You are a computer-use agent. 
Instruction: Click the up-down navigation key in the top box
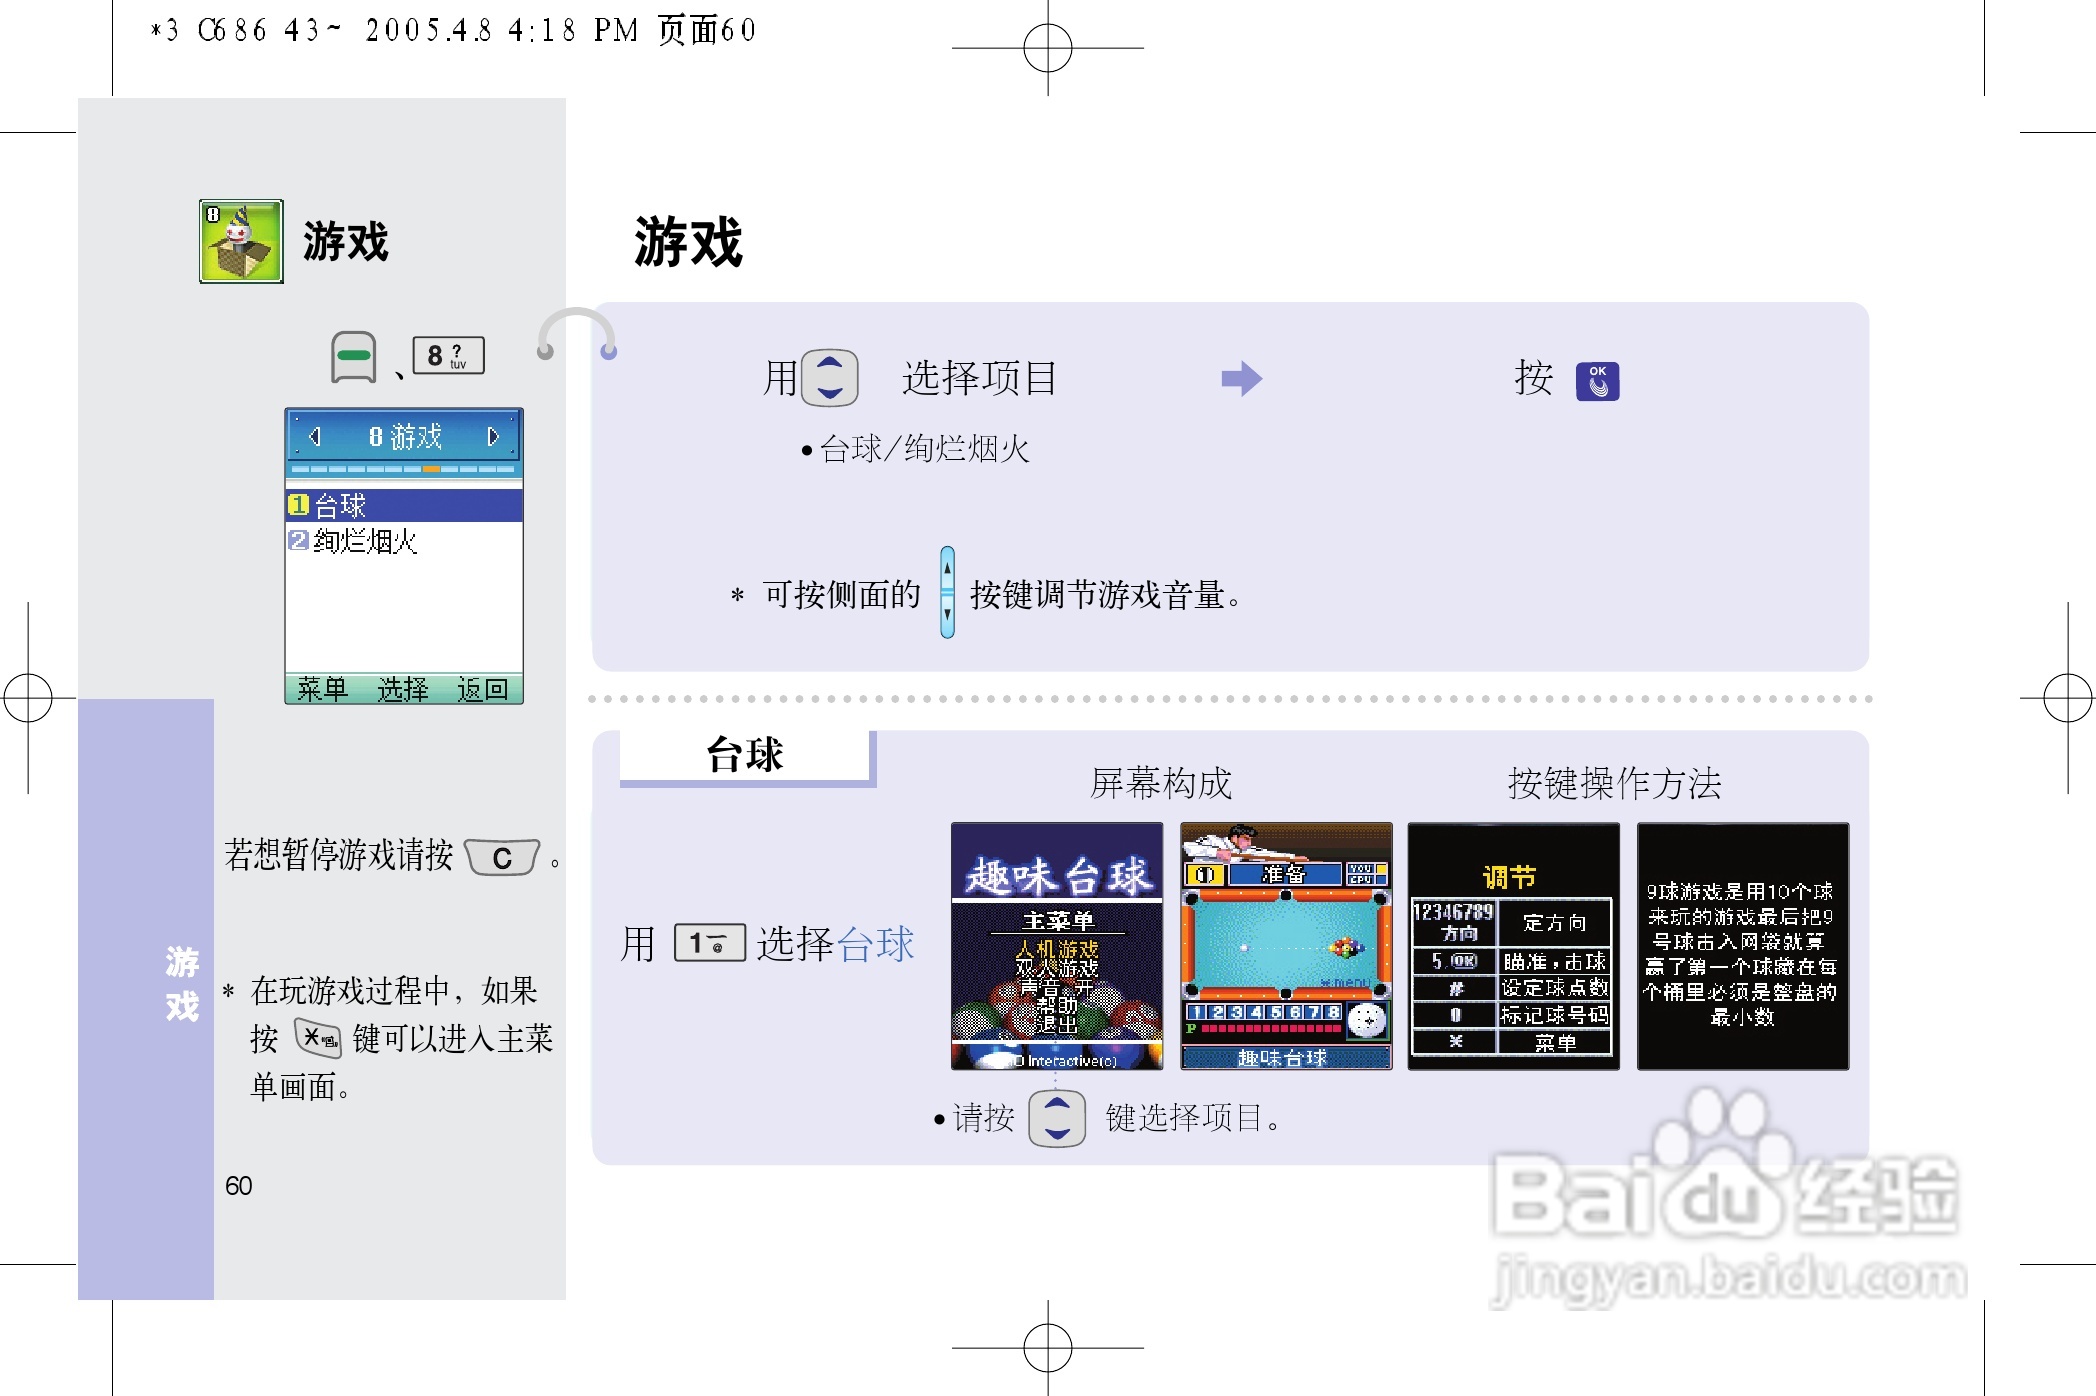[830, 378]
